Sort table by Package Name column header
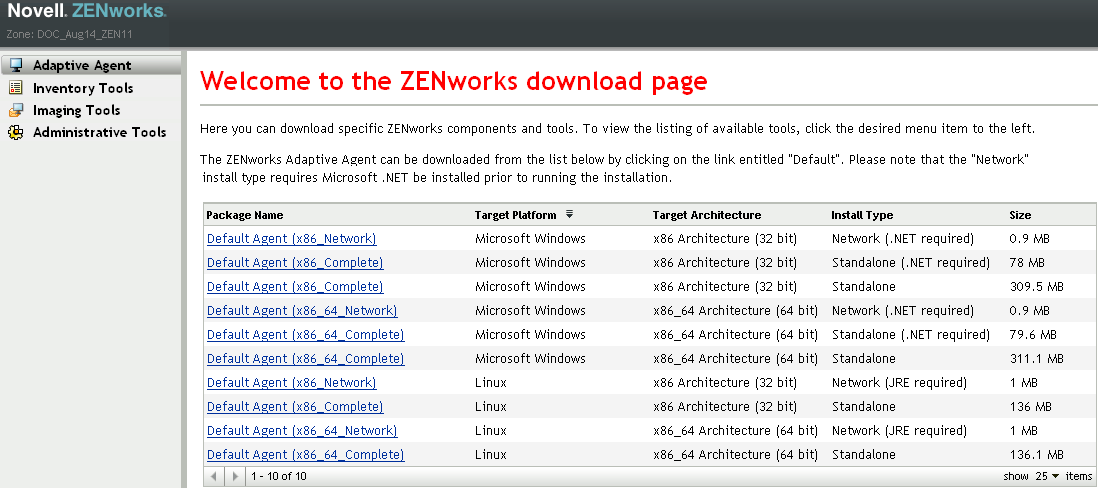Screen dimensions: 1098x488 click(245, 215)
